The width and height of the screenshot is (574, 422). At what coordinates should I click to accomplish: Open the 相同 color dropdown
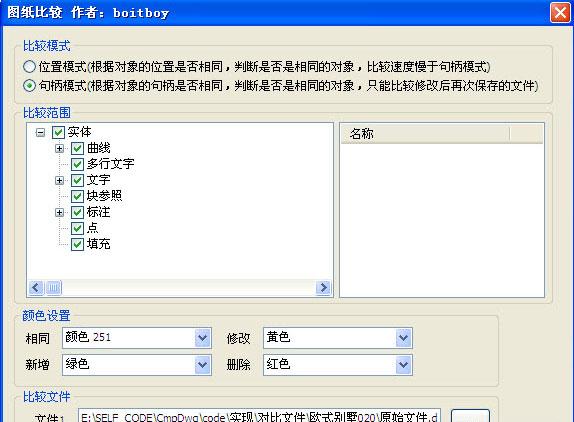coord(203,338)
